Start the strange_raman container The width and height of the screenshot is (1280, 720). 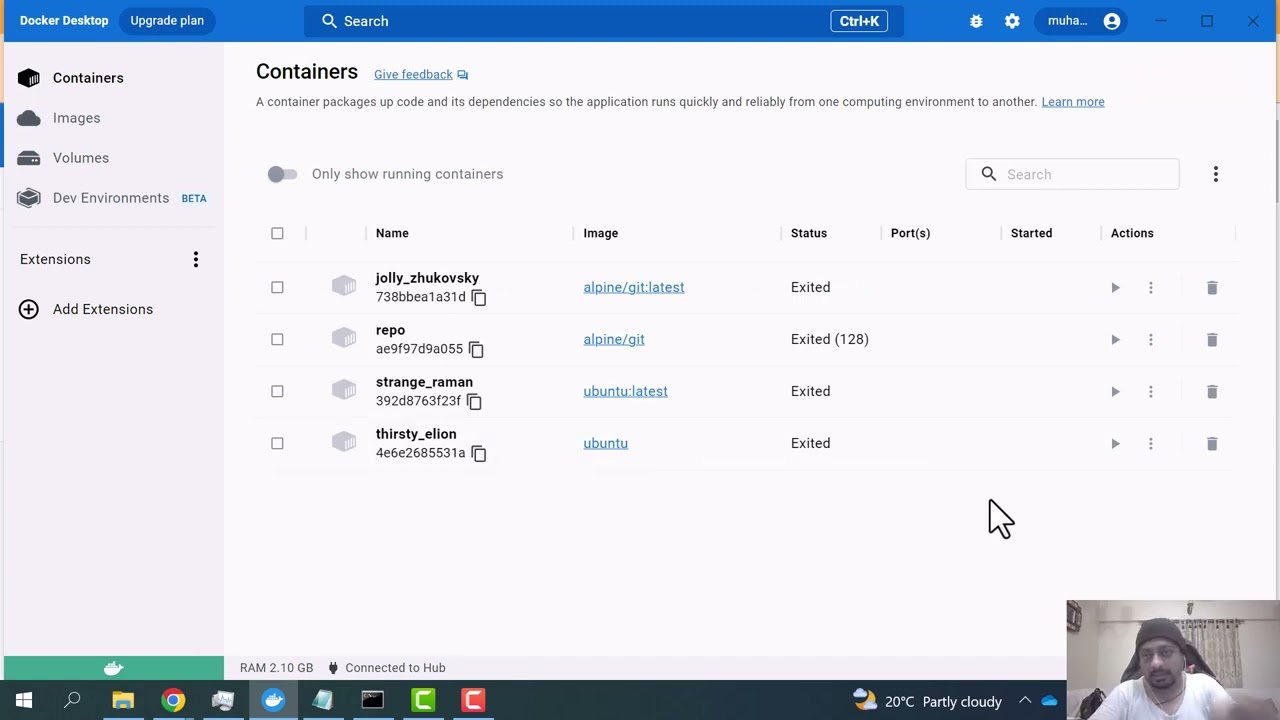click(1115, 392)
